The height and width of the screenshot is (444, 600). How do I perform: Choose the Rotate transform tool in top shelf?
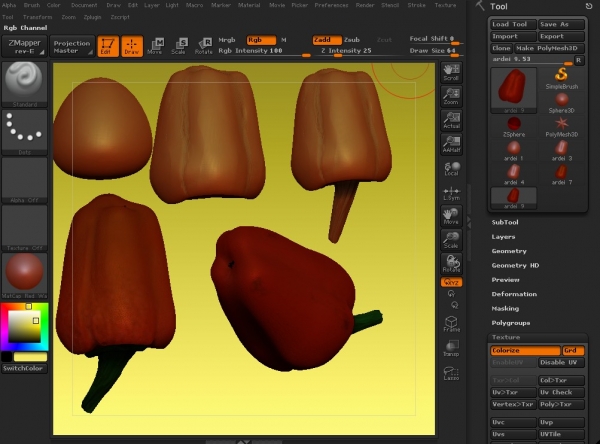[x=203, y=46]
